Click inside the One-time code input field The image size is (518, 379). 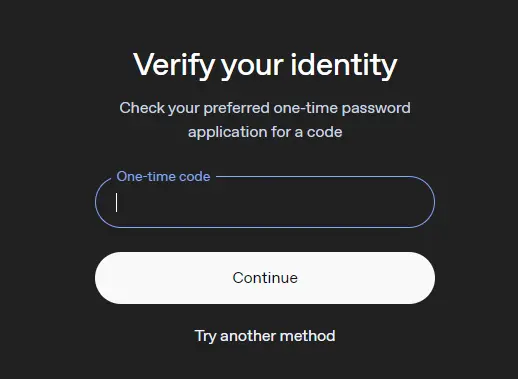265,202
